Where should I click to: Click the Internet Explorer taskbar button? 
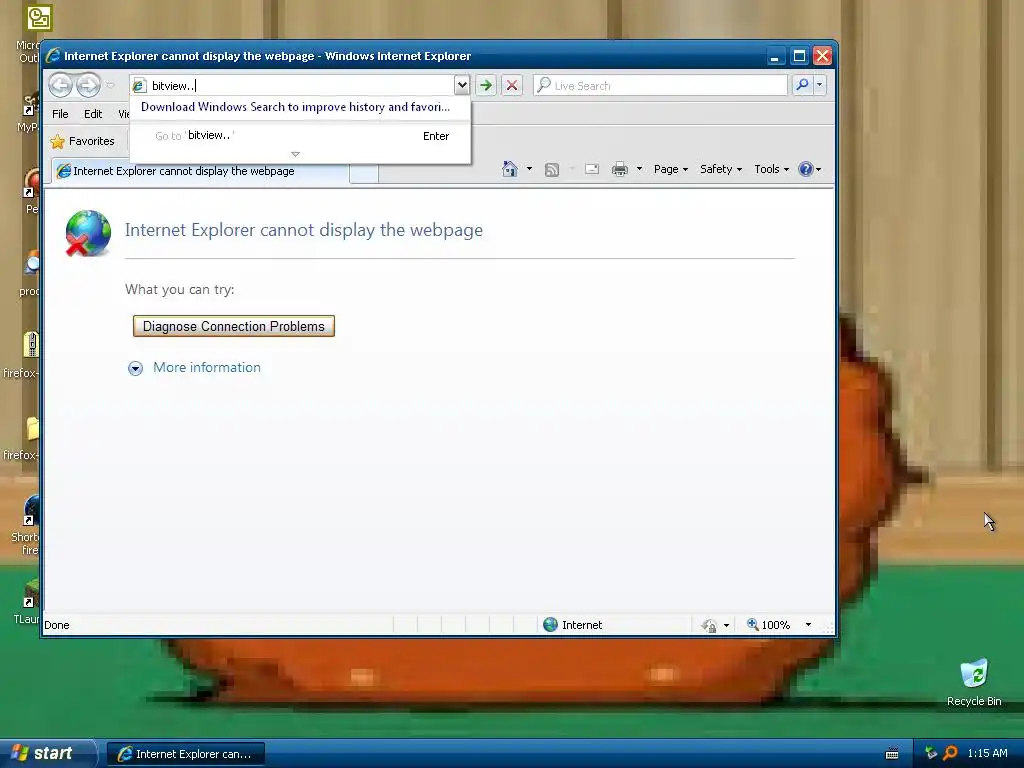tap(185, 754)
